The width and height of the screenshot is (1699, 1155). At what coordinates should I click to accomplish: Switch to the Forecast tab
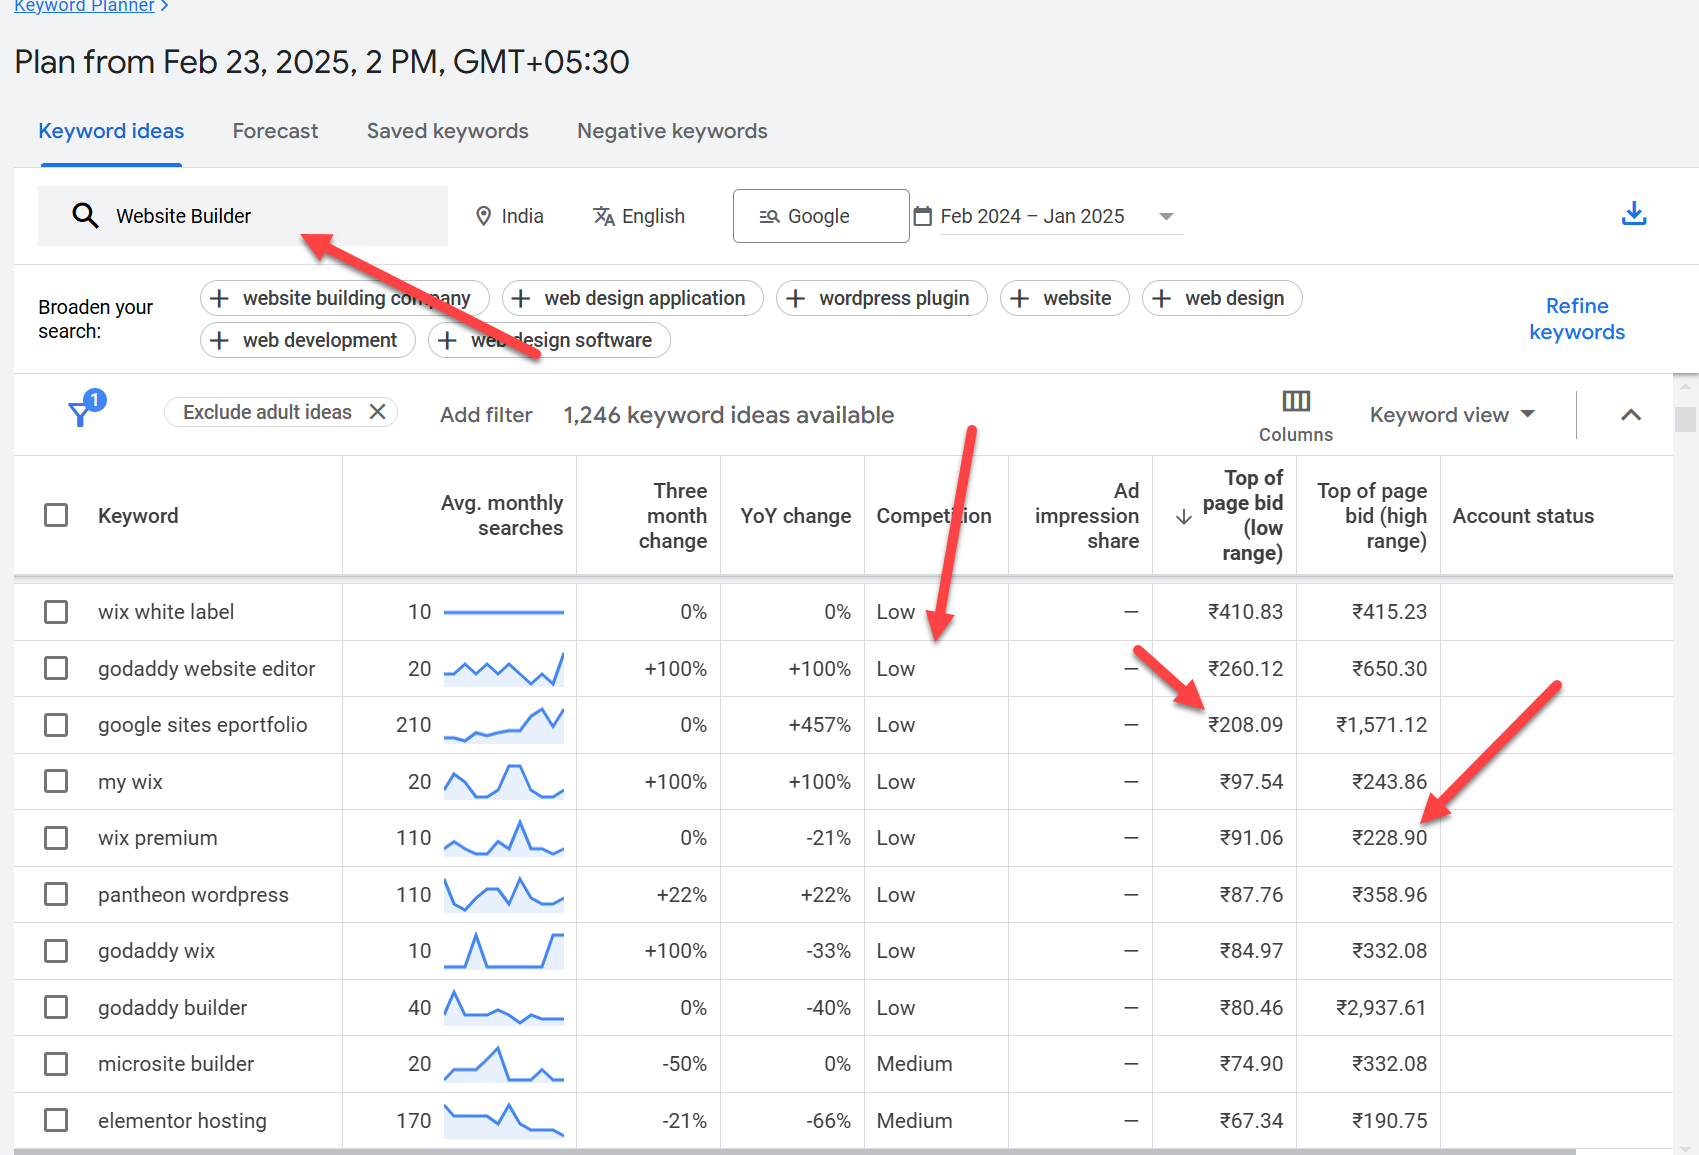(x=275, y=131)
